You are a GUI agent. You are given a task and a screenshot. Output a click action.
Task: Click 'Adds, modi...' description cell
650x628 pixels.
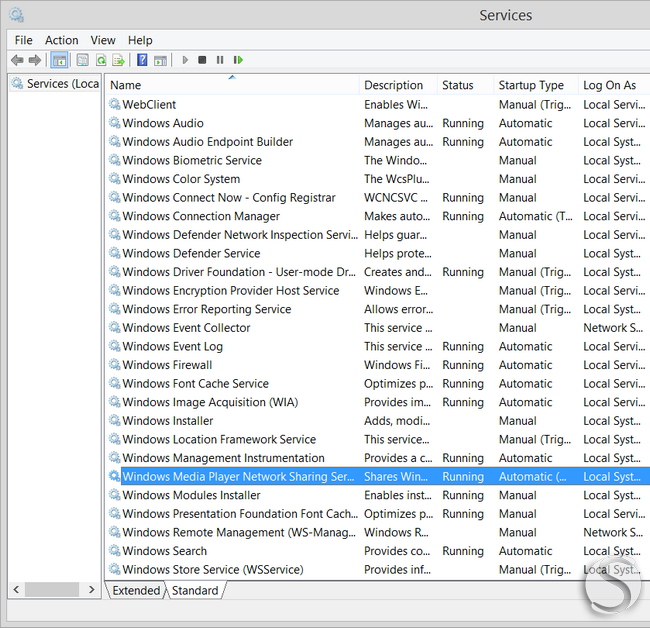click(x=397, y=421)
